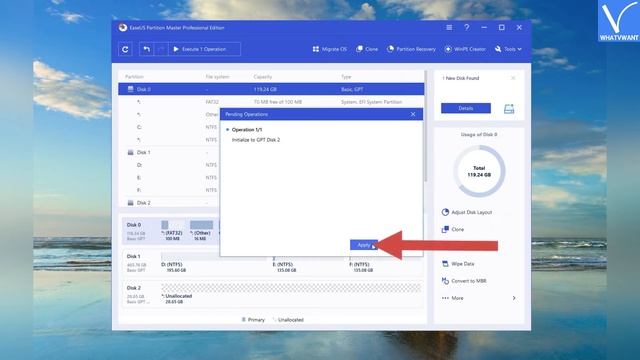Click Adjust Disk Layout
Image resolution: width=640 pixels, height=360 pixels.
point(467,212)
